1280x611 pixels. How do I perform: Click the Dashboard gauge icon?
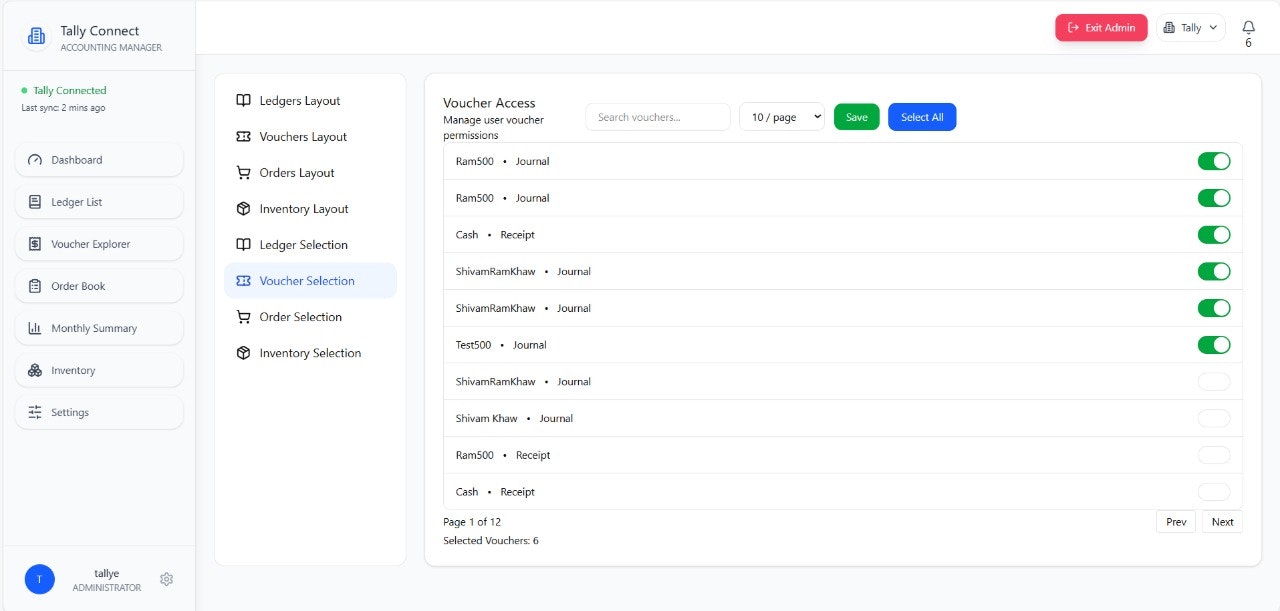tap(35, 160)
